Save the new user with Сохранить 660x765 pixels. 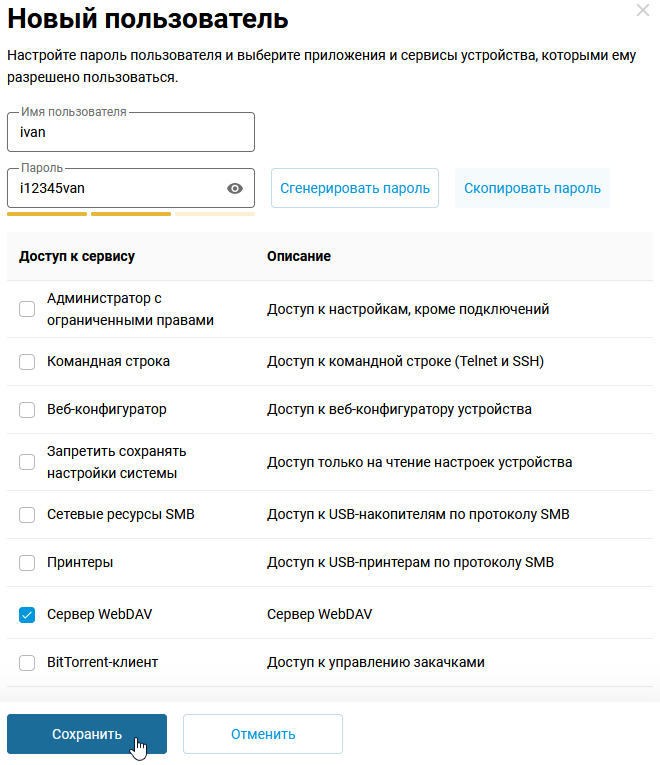[87, 734]
